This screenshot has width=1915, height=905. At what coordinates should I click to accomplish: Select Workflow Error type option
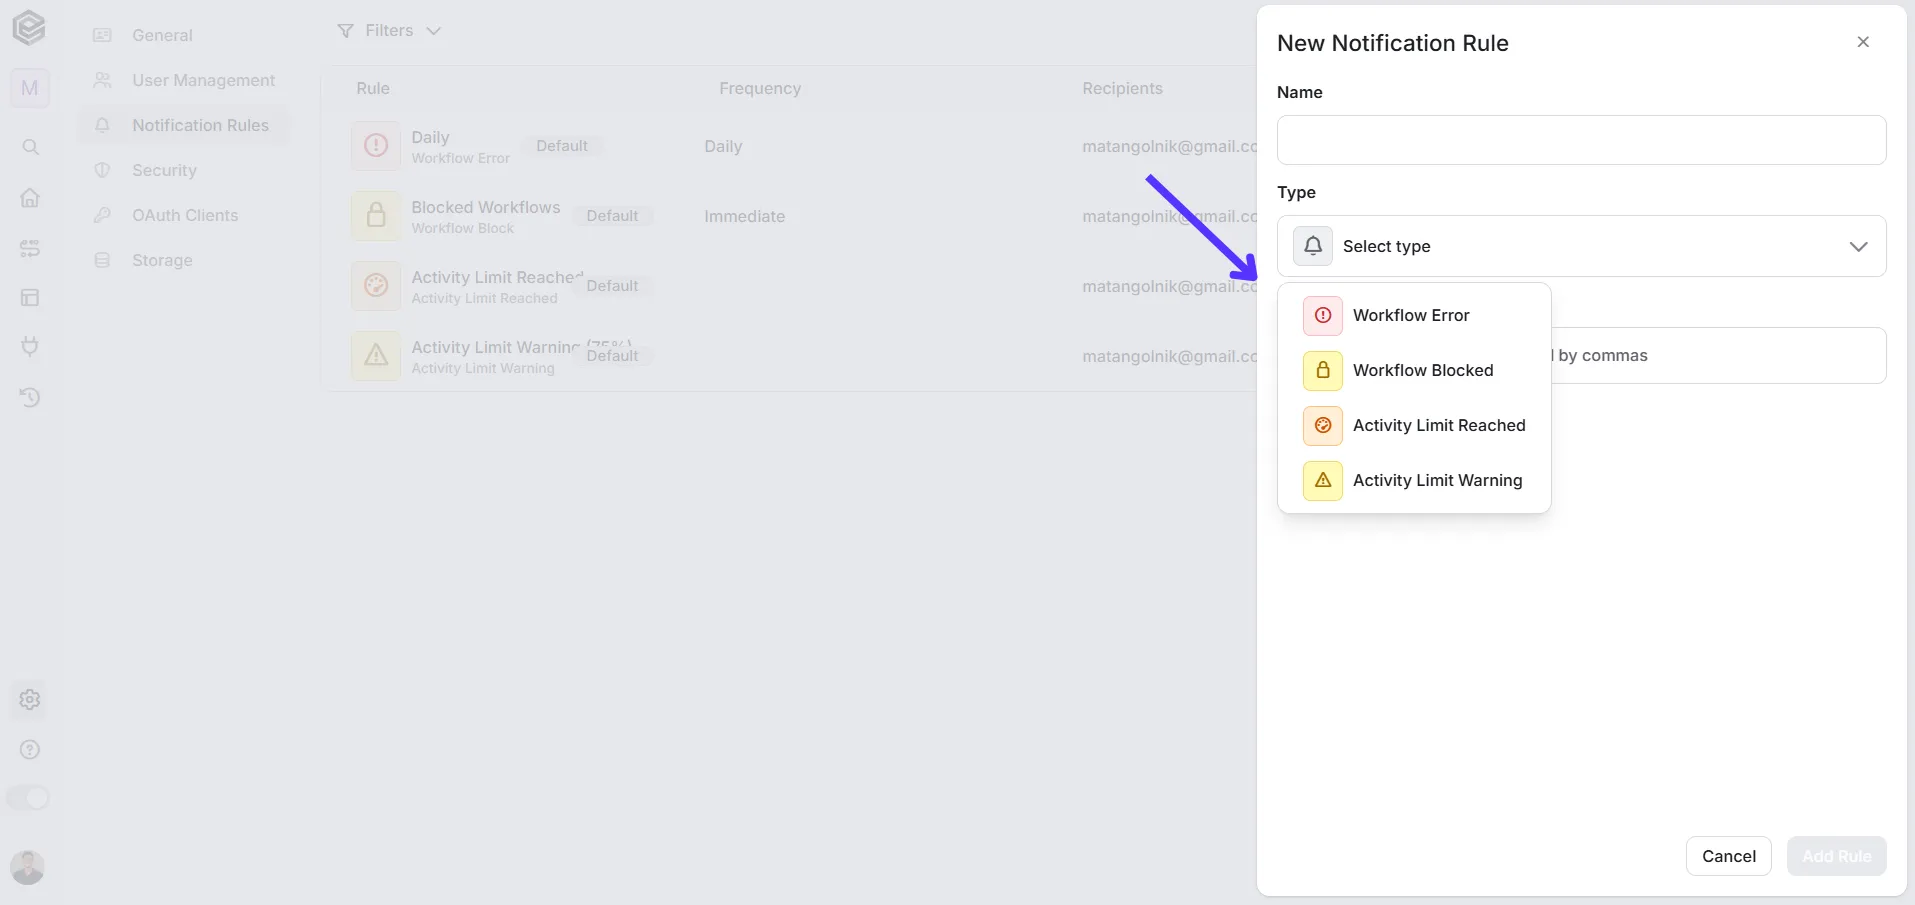coord(1414,315)
